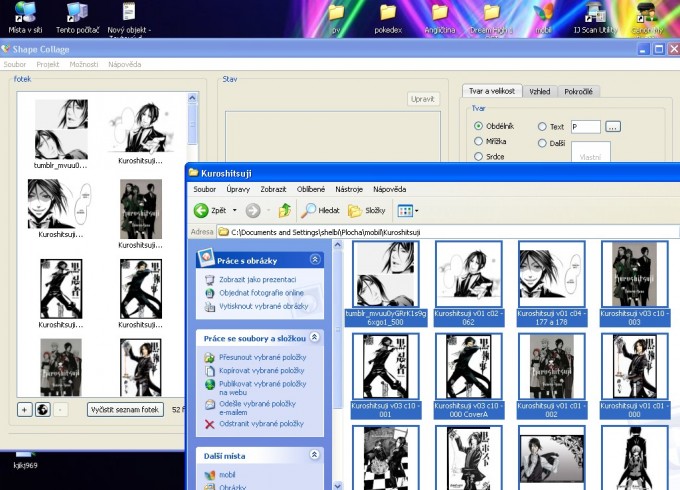This screenshot has width=680, height=490.
Task: Click Kopírovat vybrané položky icon
Action: point(209,371)
